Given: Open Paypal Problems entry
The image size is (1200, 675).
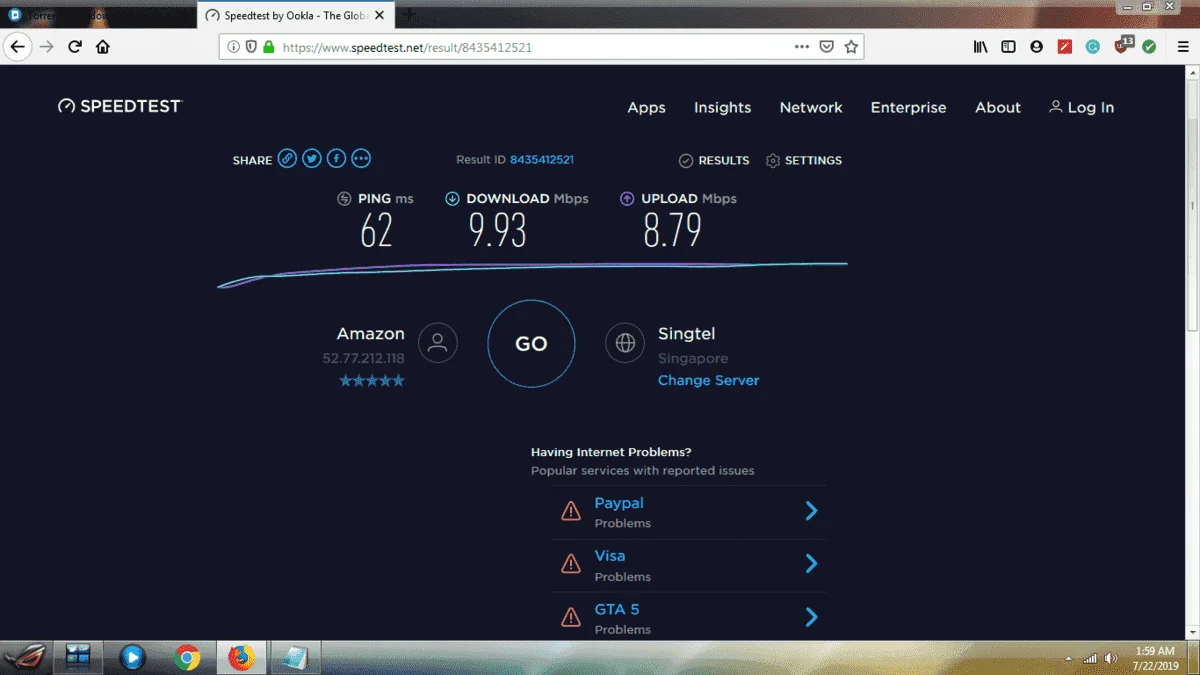Looking at the screenshot, I should (688, 512).
